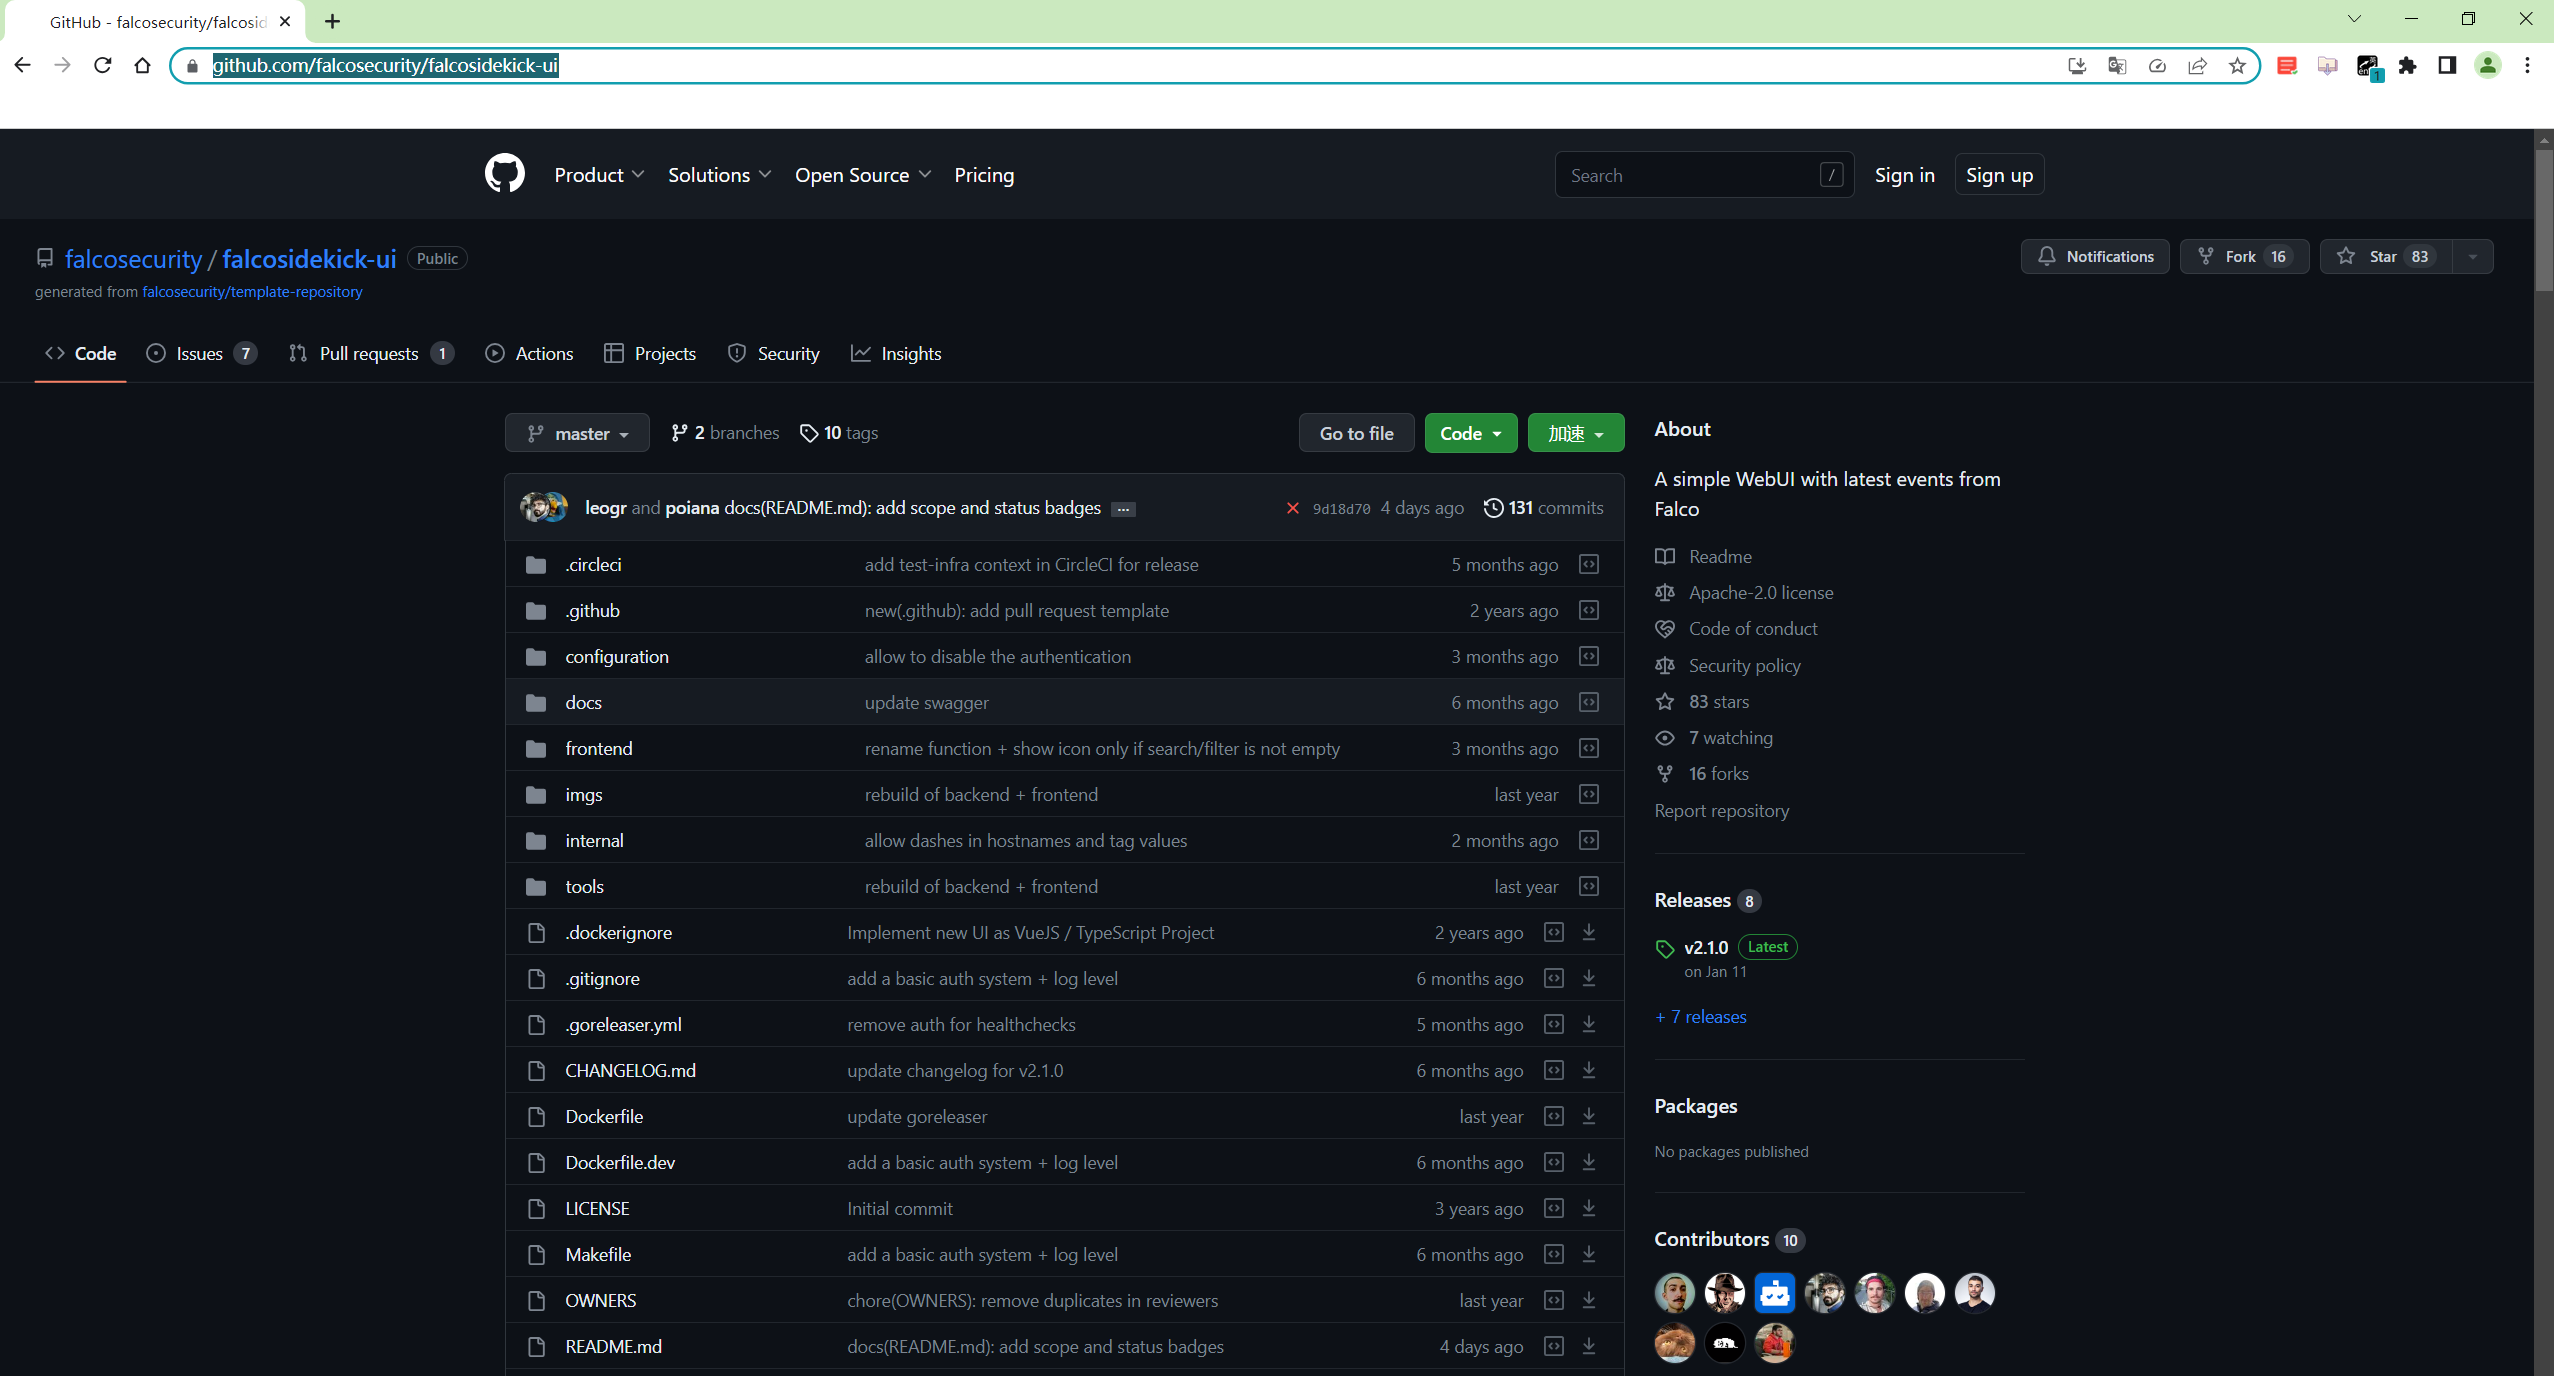Screen dimensions: 2554x1376
Task: Click the GitHub Octocat logo
Action: click(504, 174)
